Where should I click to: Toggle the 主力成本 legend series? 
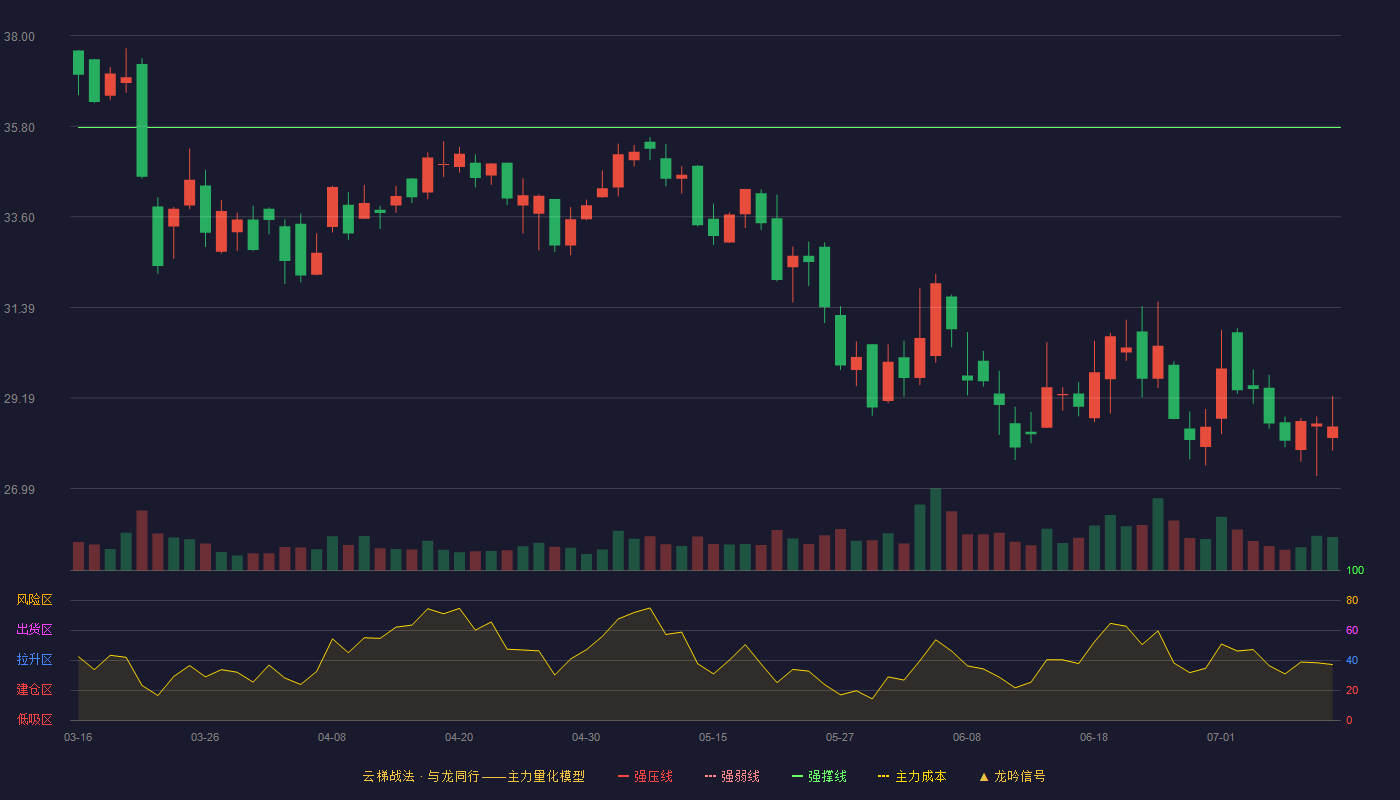tap(912, 776)
